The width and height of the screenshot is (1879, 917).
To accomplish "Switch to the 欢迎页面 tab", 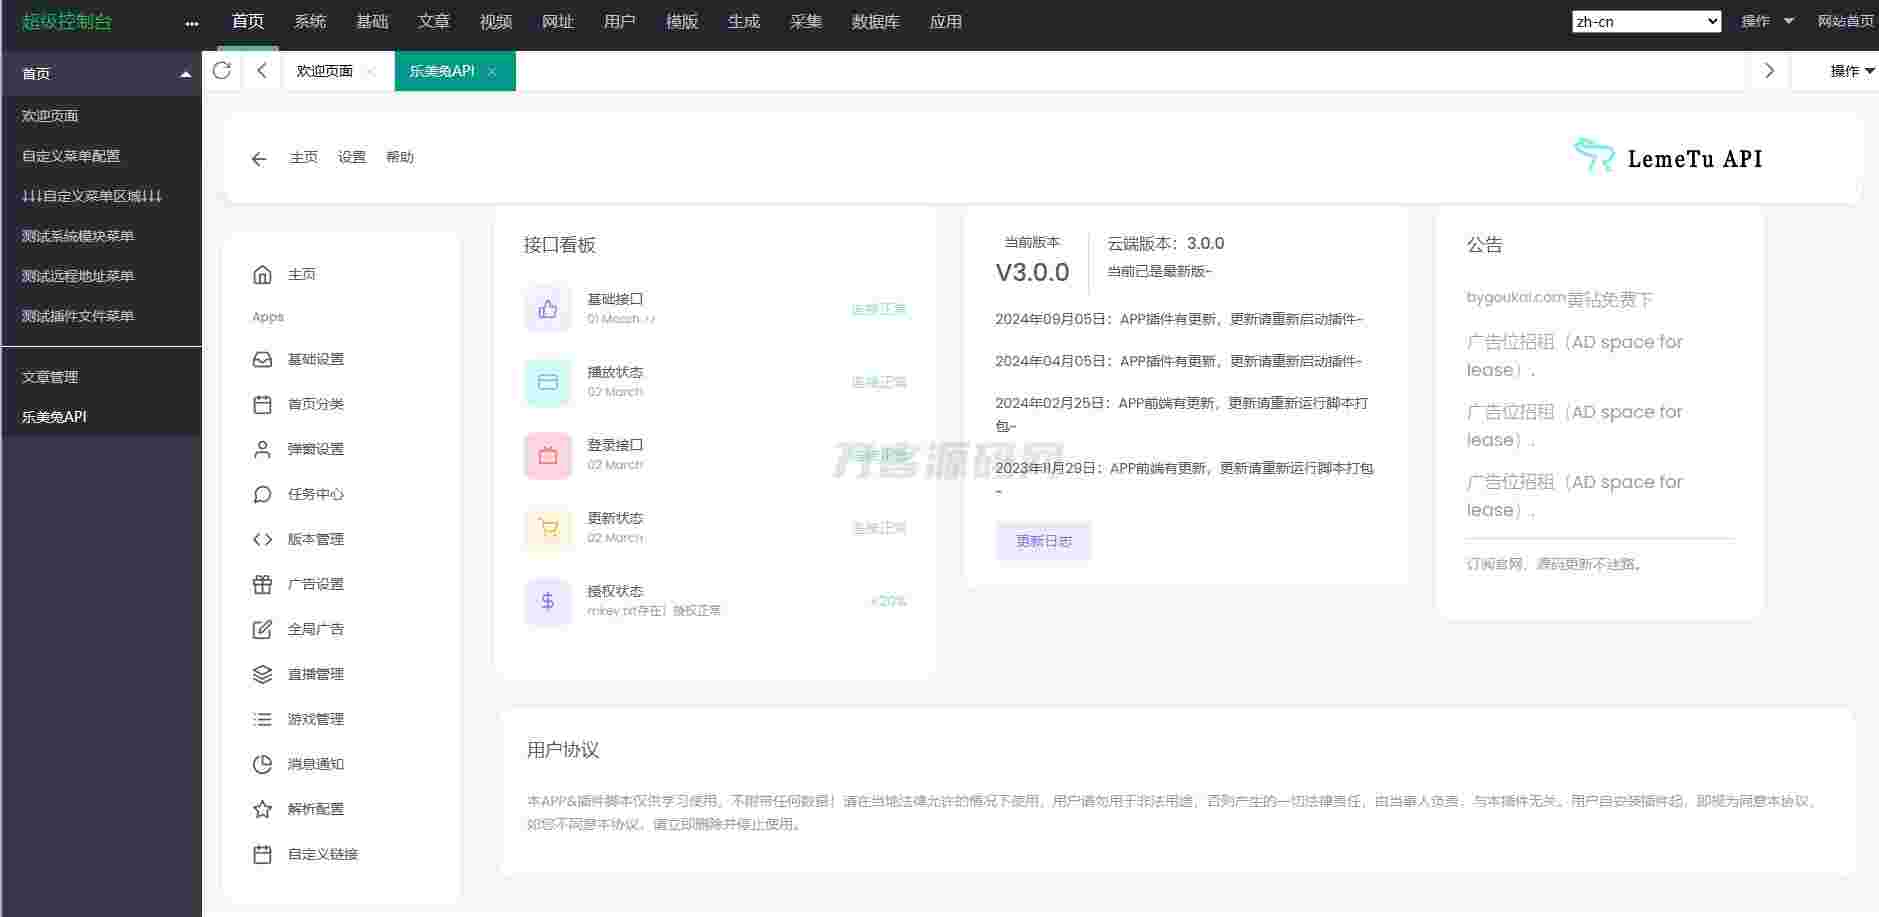I will click(324, 71).
